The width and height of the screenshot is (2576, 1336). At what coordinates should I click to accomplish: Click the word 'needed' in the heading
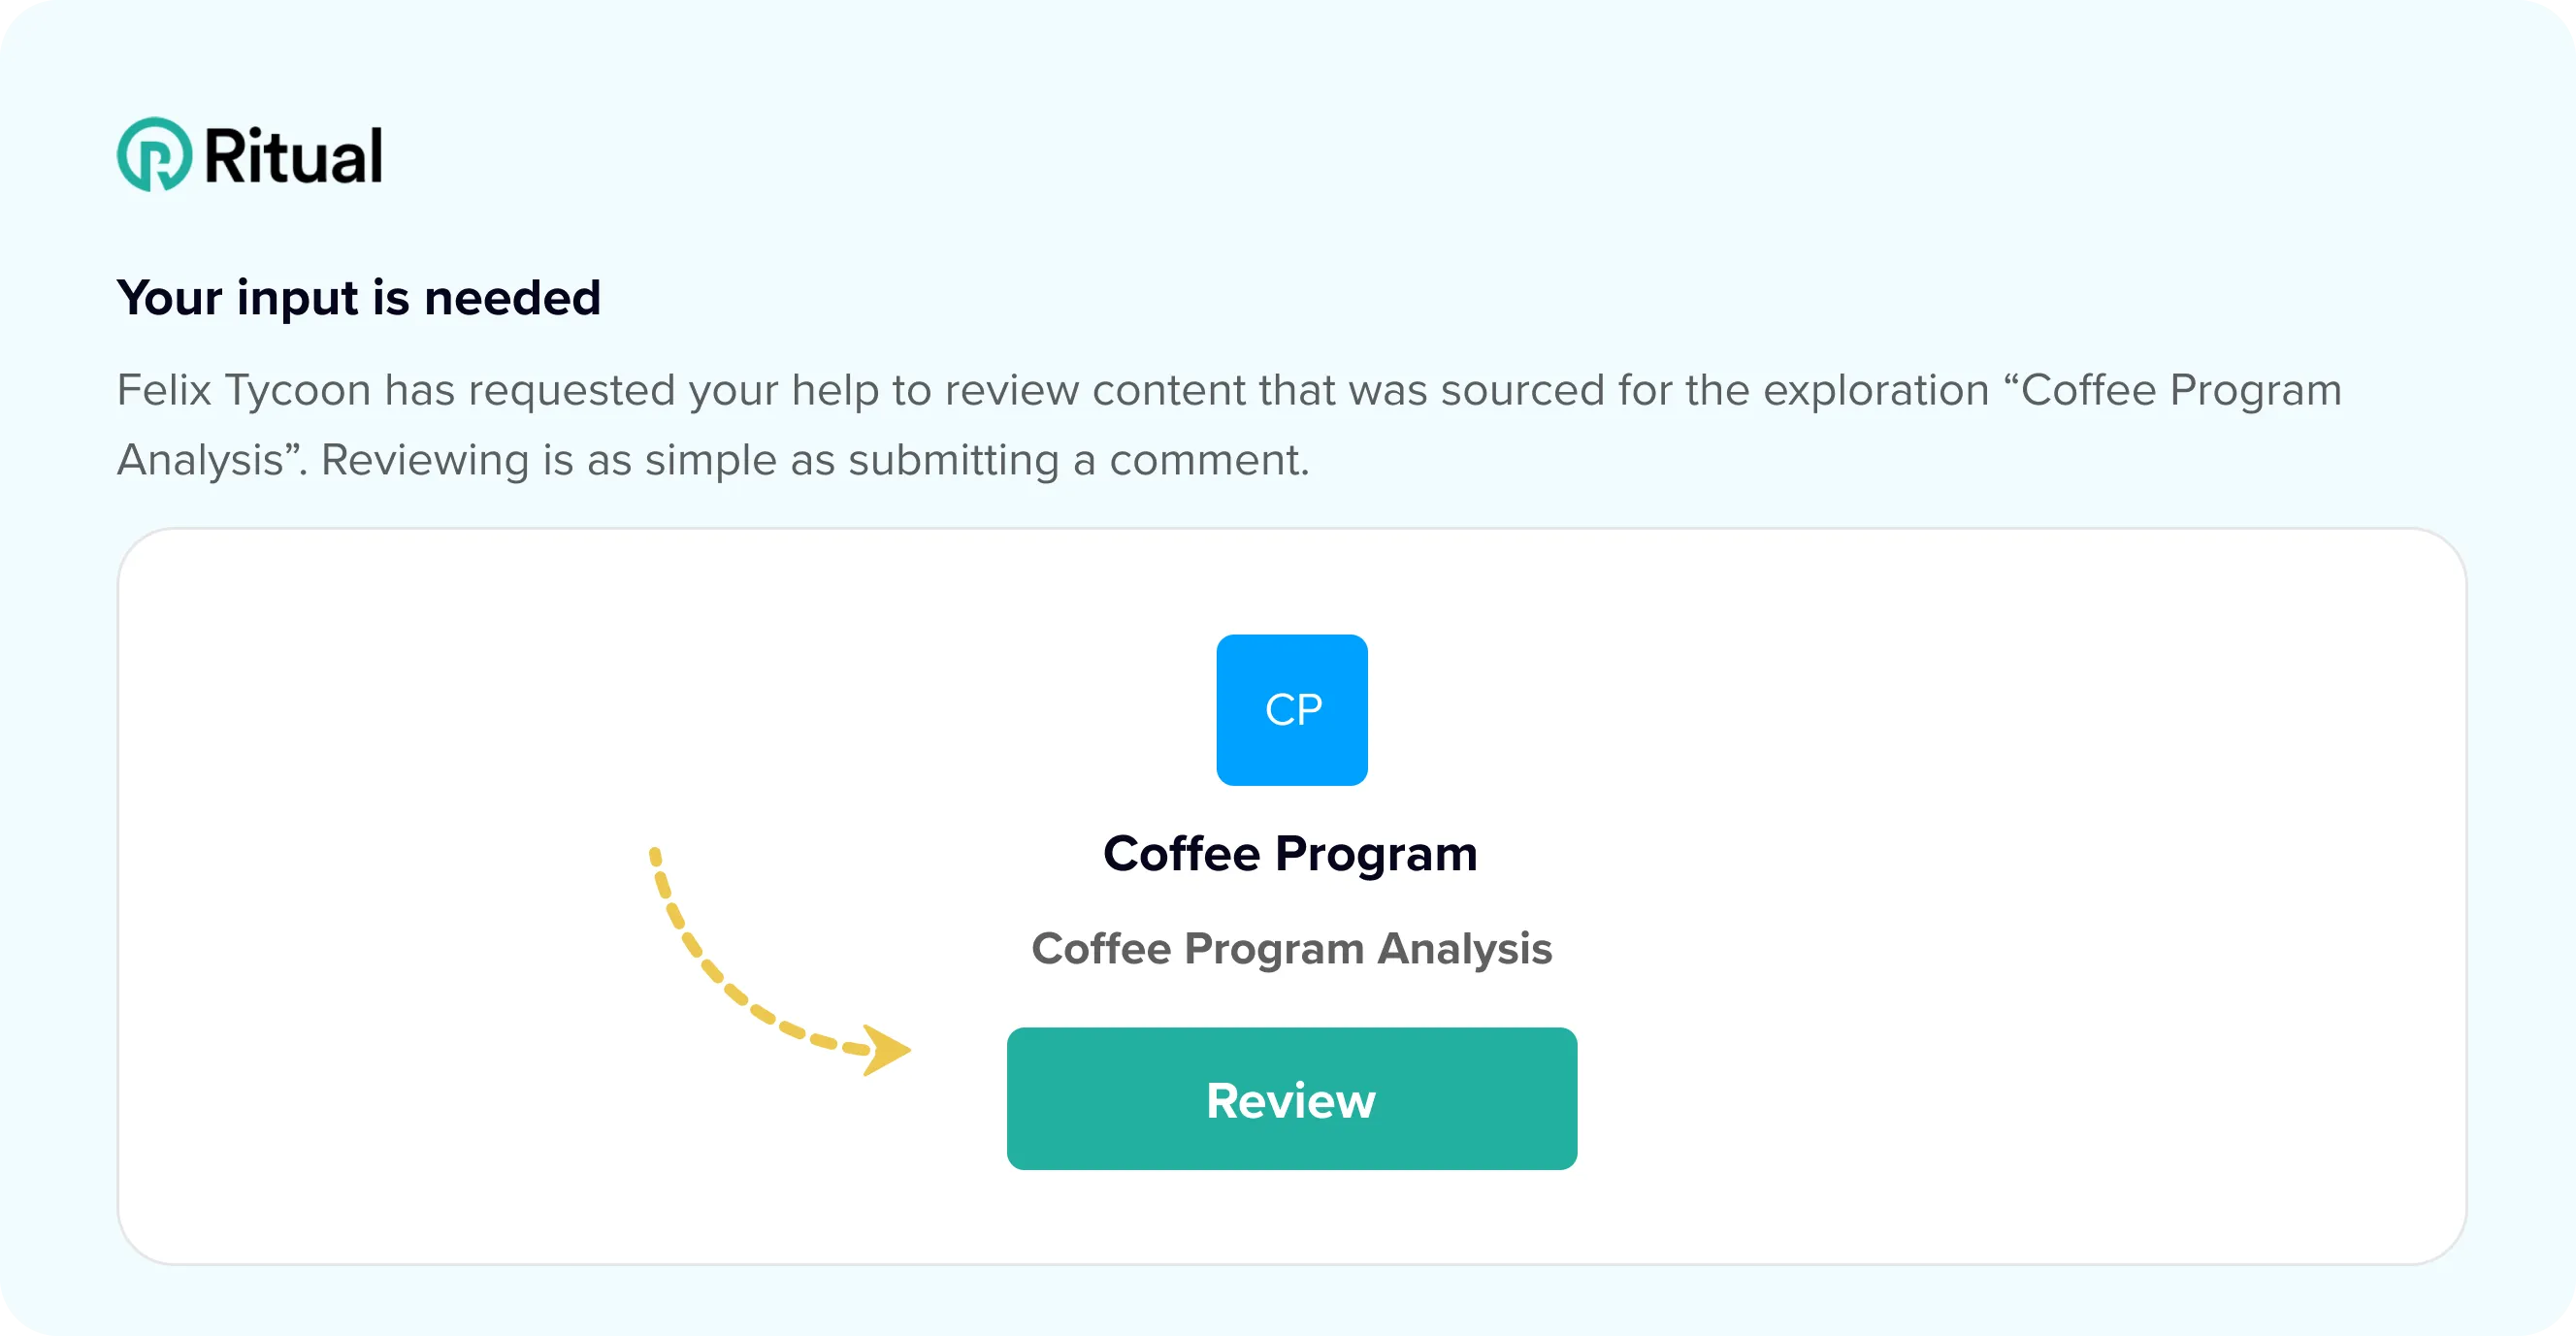[512, 297]
